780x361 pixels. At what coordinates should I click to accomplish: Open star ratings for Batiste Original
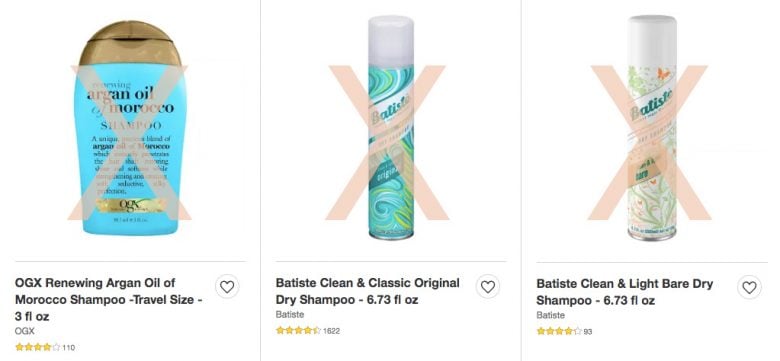pyautogui.click(x=298, y=330)
